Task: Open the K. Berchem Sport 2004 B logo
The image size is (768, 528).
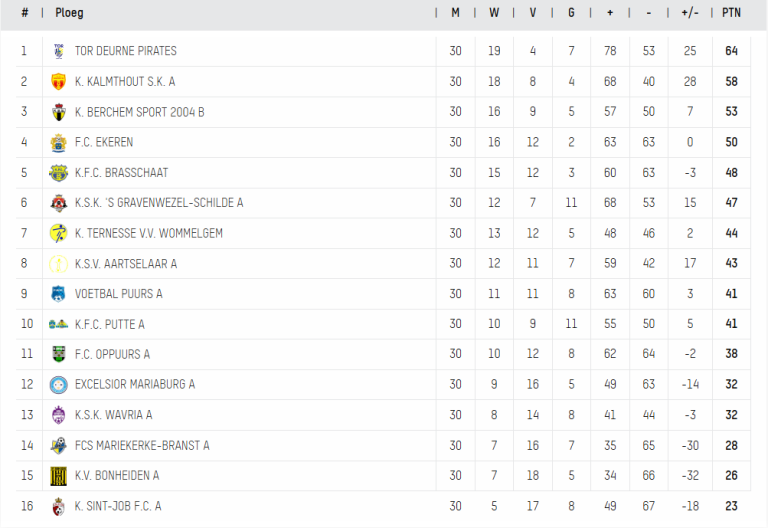Action: (x=59, y=112)
